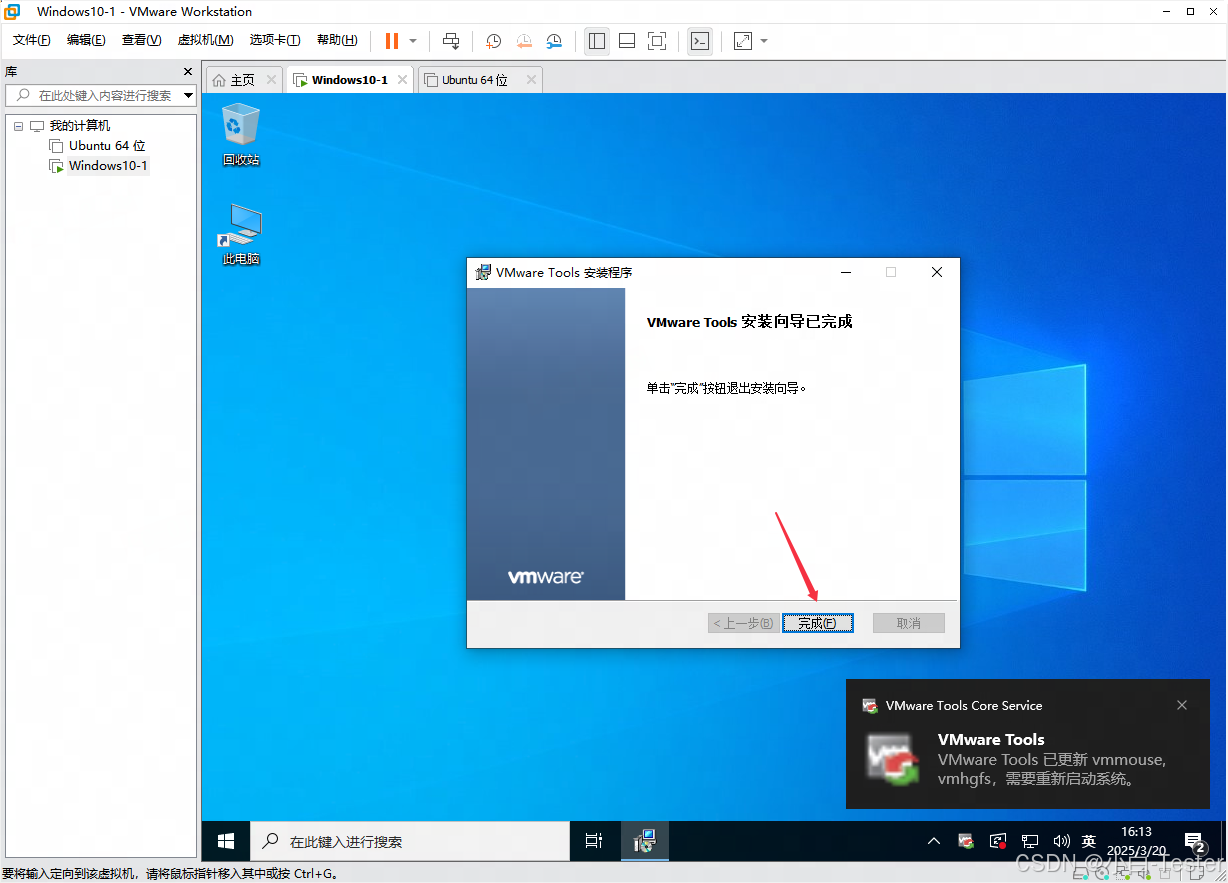Open the Windows Start menu in the guest
Viewport: 1228px width, 883px height.
[226, 841]
